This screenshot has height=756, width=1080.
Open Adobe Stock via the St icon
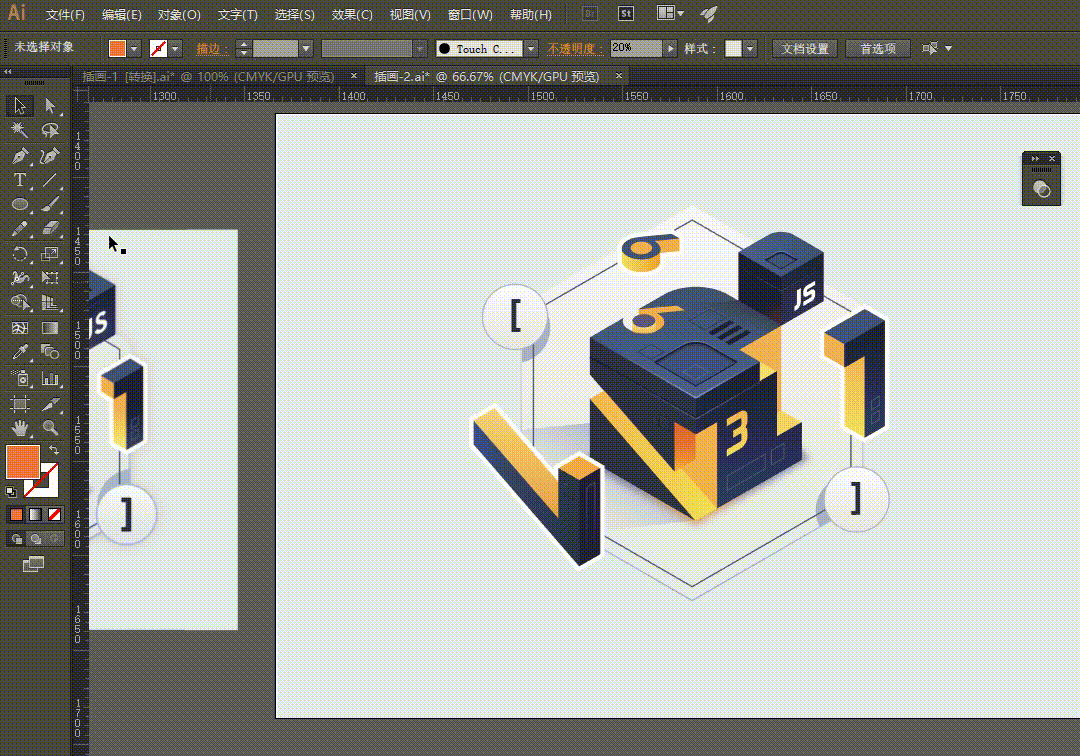coord(625,13)
